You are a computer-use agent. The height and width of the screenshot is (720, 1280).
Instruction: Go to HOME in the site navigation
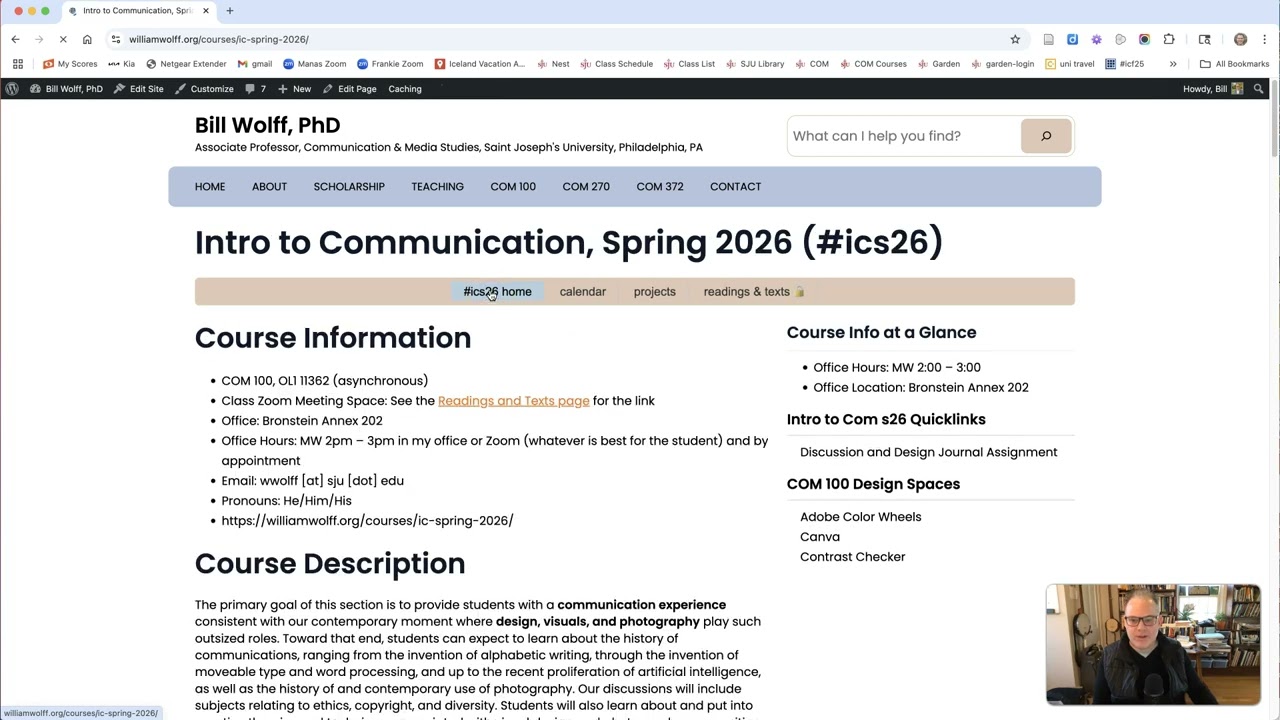[x=210, y=187]
